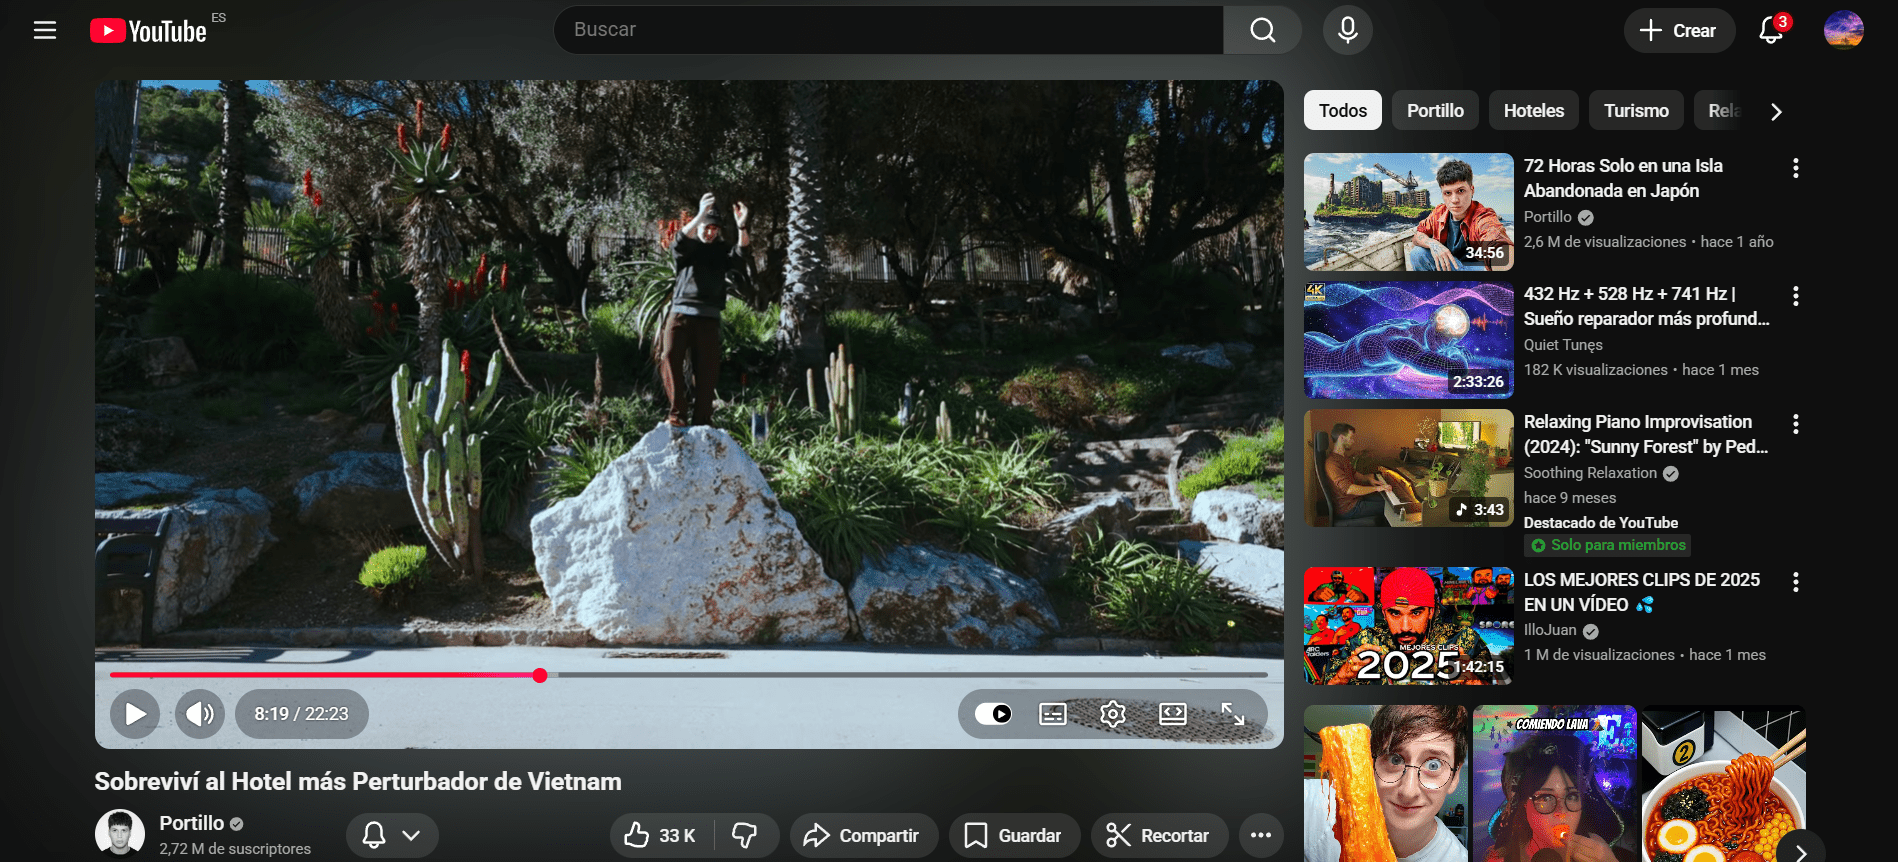Click the red video progress bar handle
The image size is (1898, 862).
[540, 675]
